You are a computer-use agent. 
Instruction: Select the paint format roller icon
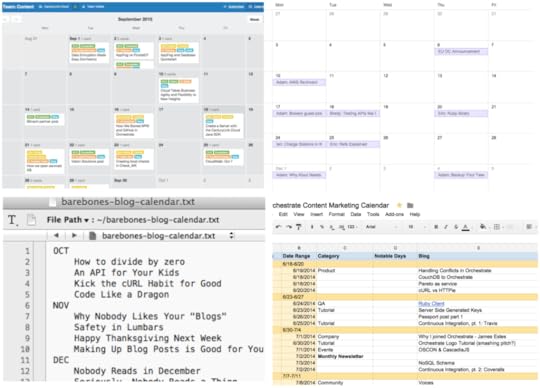[x=299, y=227]
